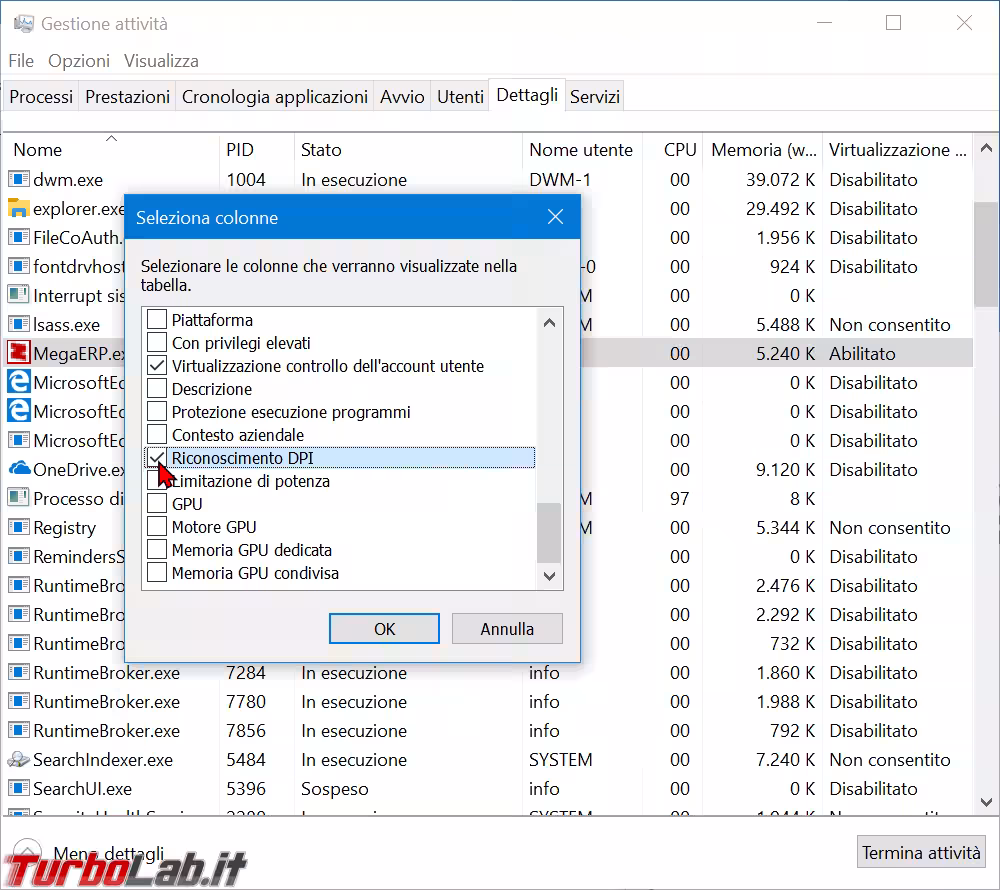Open the Opzioni menu
Viewport: 1000px width, 890px height.
[x=79, y=61]
